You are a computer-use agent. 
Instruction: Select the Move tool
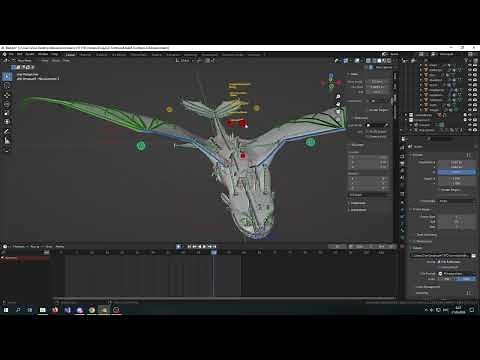tap(7, 95)
